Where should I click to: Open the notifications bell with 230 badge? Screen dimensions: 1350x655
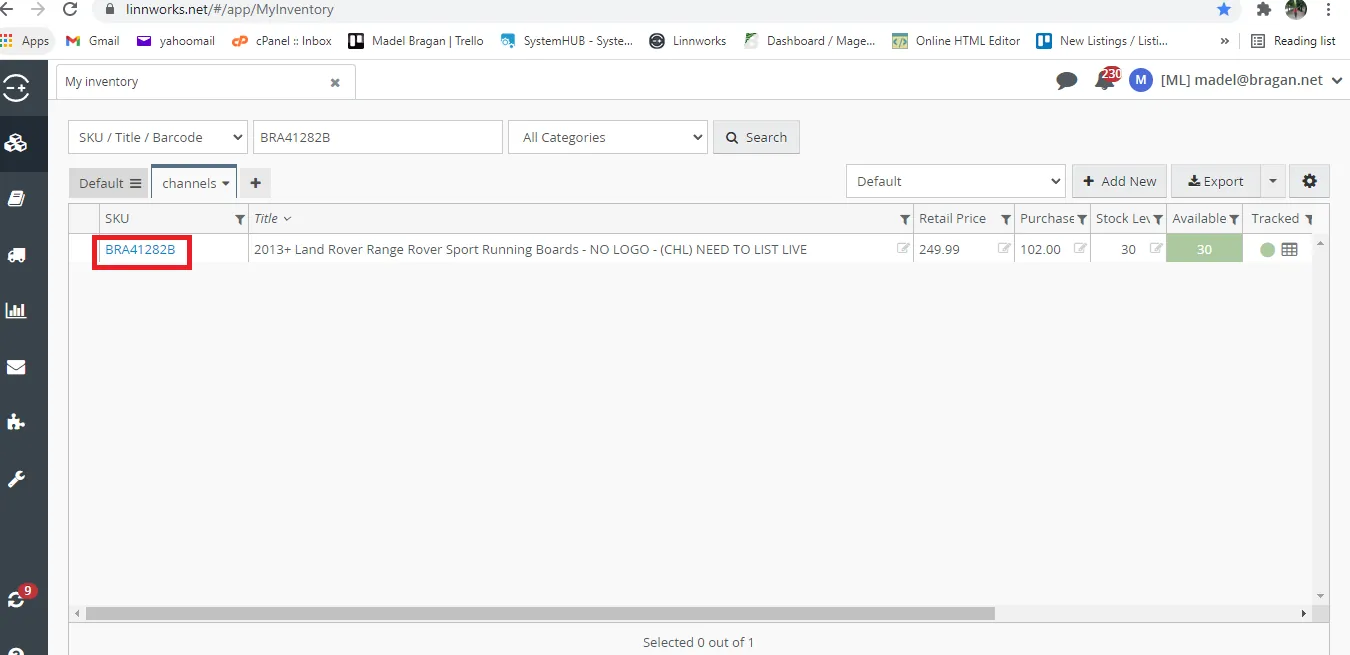[x=1106, y=79]
